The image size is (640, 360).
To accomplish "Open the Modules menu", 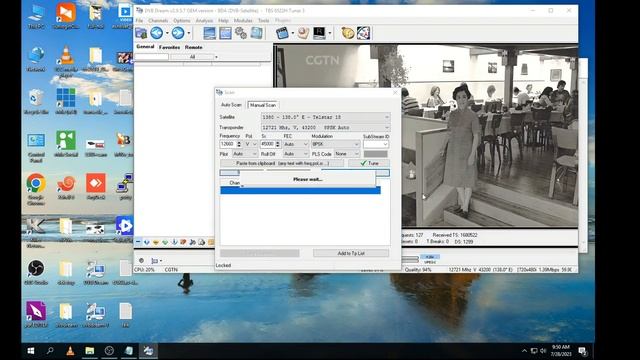I will (243, 20).
